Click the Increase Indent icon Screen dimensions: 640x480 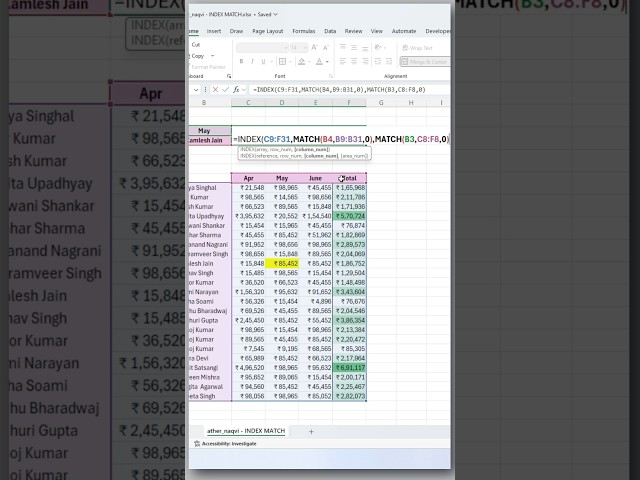pyautogui.click(x=389, y=62)
